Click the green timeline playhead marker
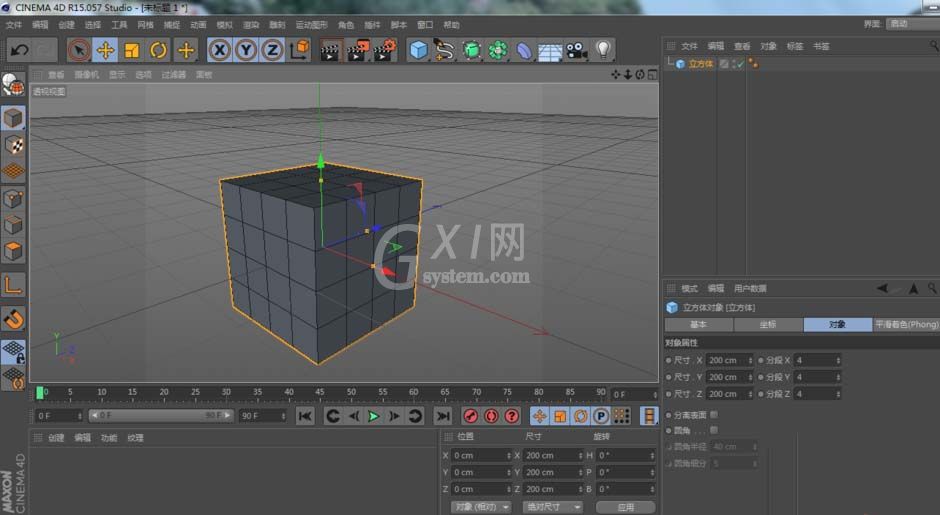This screenshot has height=515, width=940. (40, 393)
